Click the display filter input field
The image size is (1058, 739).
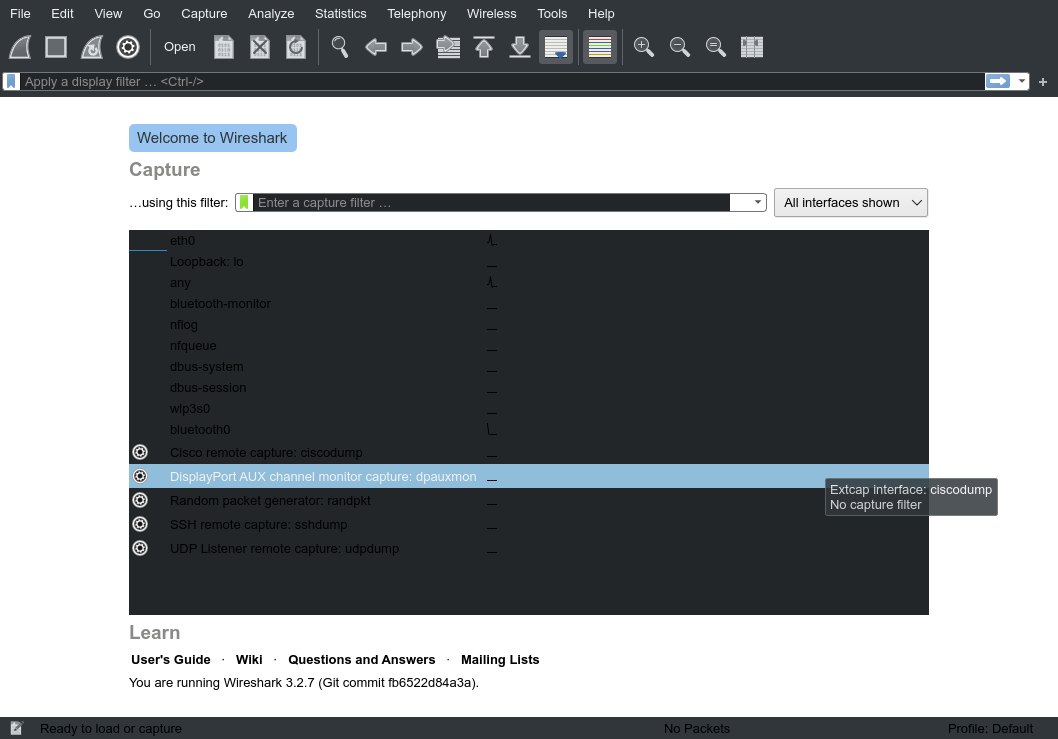click(x=502, y=82)
